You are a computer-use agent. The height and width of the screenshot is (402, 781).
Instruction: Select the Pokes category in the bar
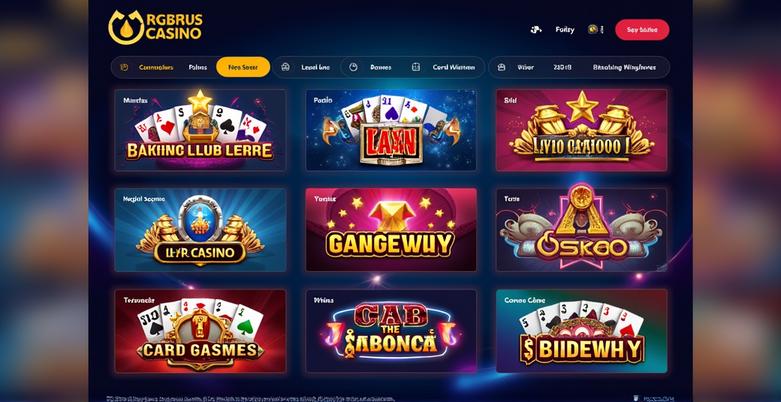tap(198, 67)
